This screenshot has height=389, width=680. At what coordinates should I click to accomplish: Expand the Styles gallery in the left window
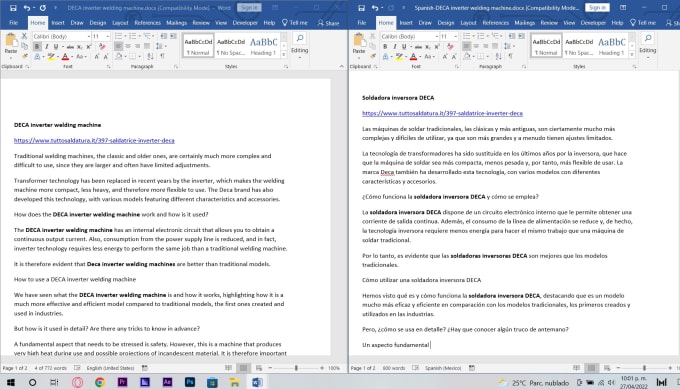click(284, 55)
